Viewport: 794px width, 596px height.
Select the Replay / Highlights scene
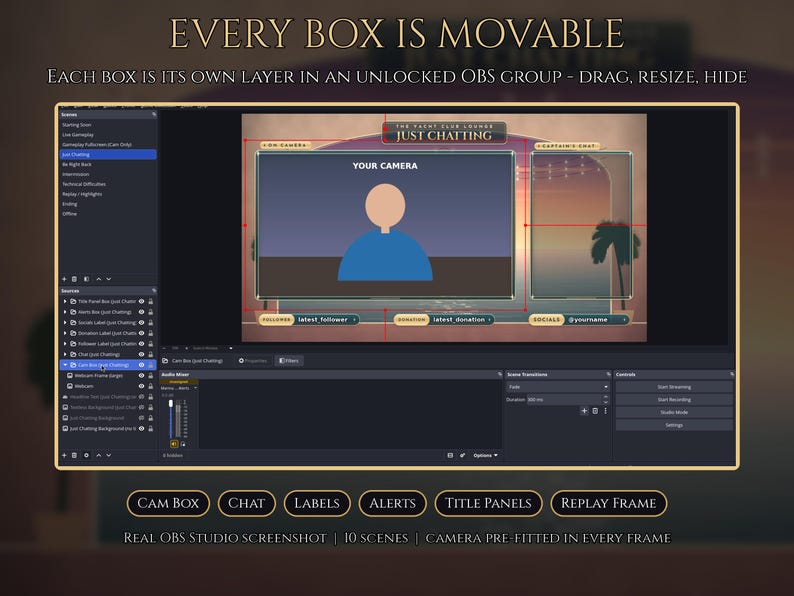click(x=108, y=194)
